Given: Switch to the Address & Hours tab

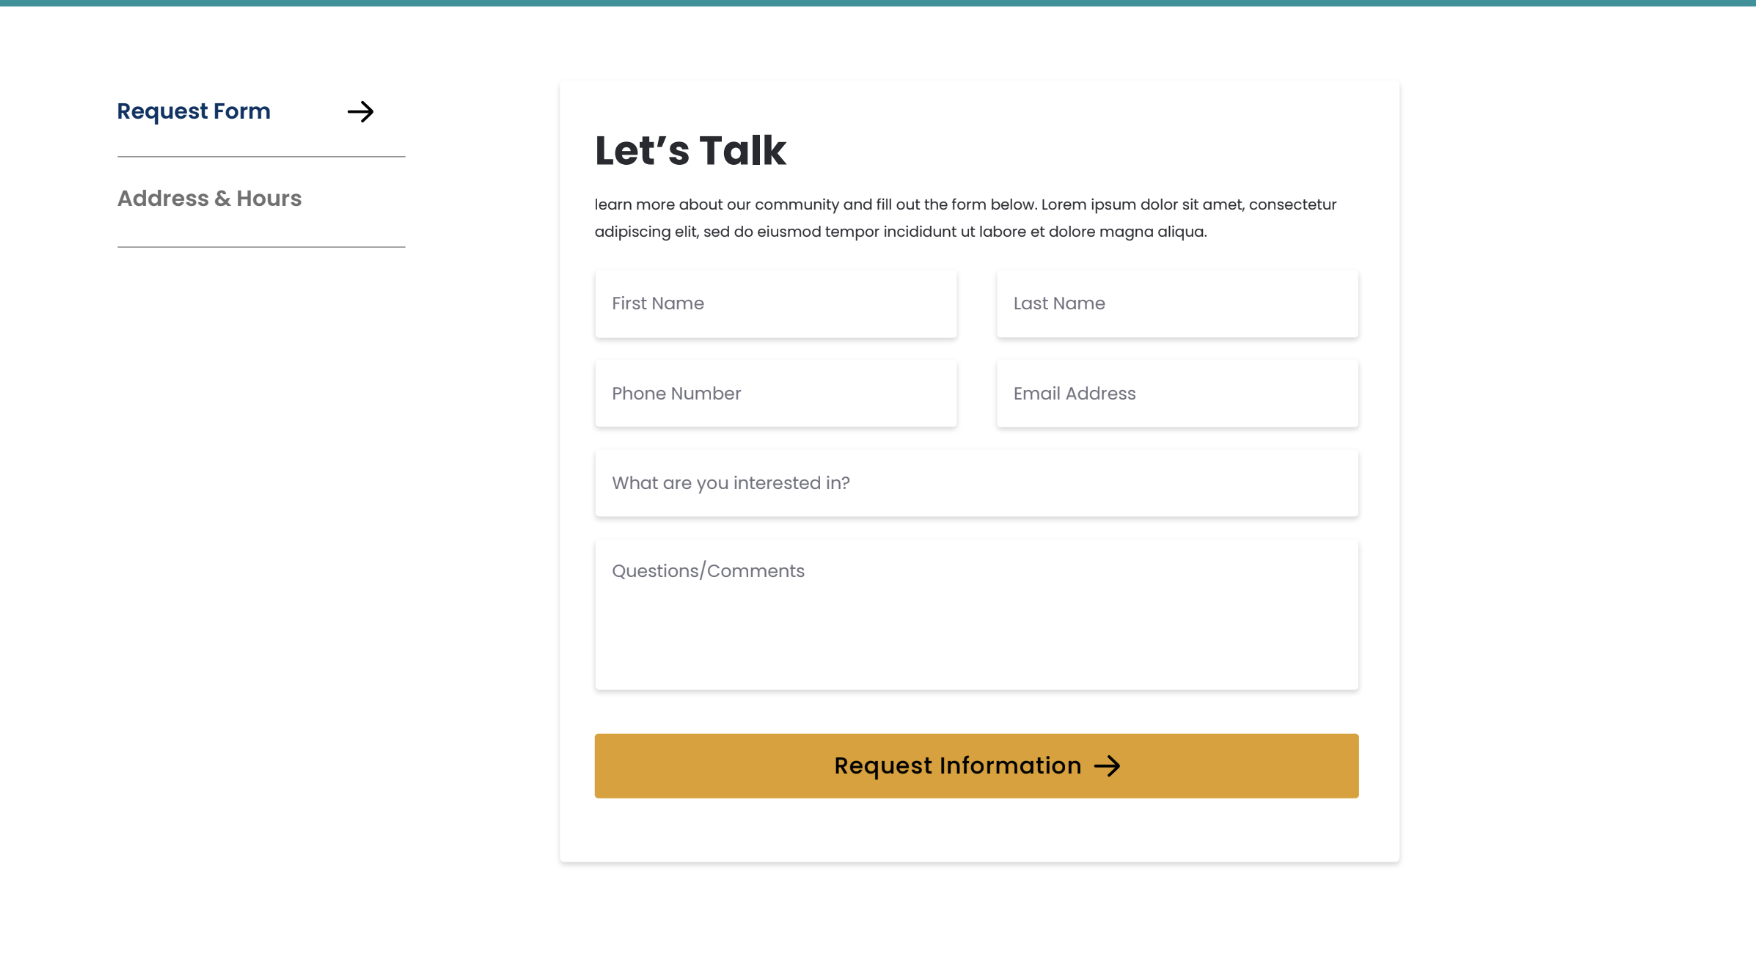Looking at the screenshot, I should (209, 199).
